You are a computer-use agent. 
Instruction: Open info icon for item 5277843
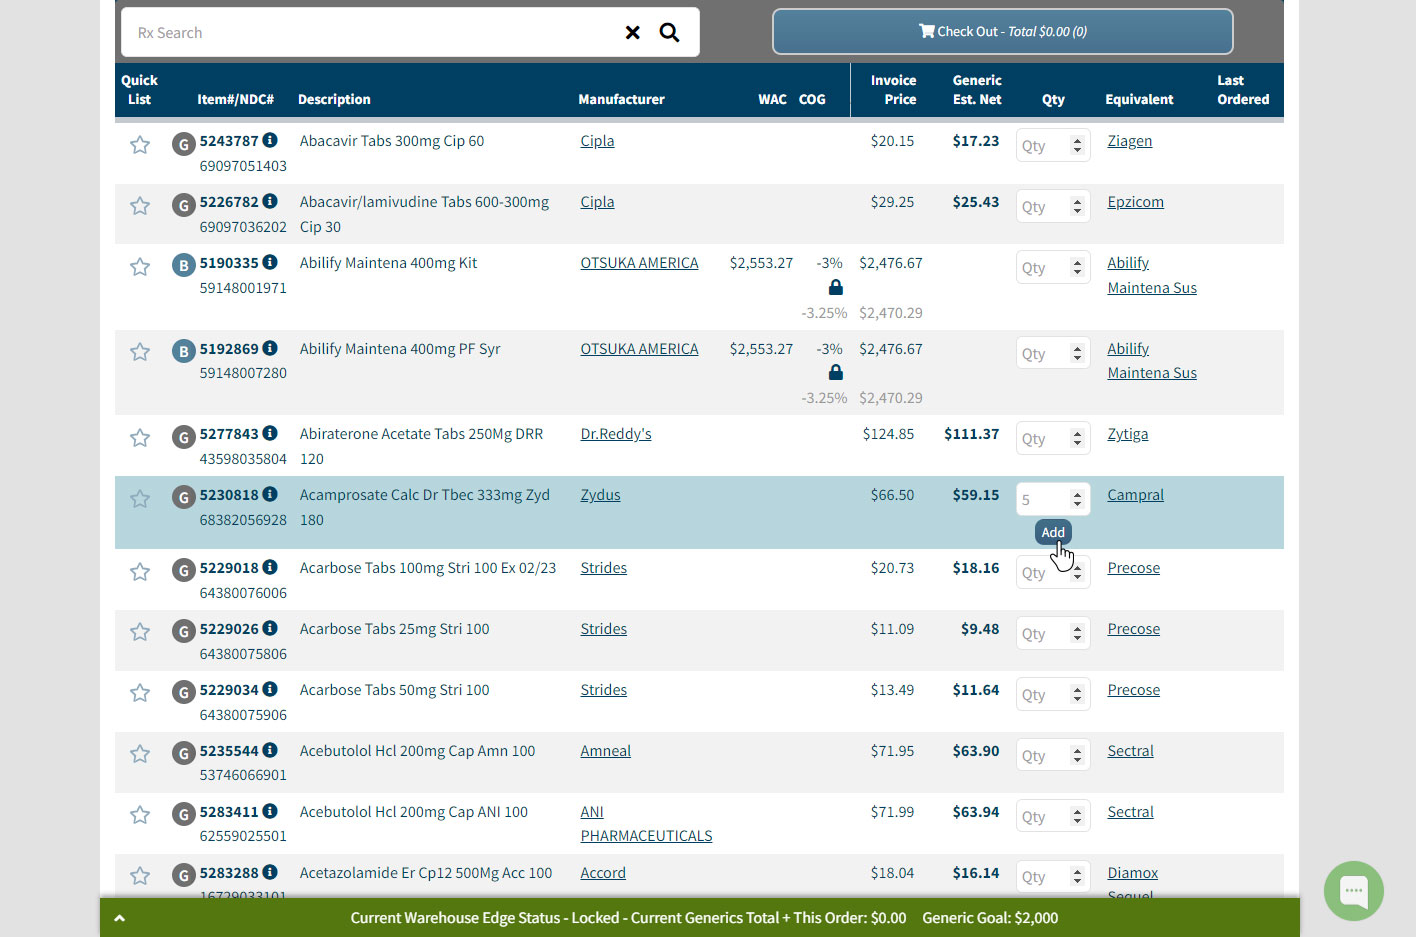(x=270, y=433)
